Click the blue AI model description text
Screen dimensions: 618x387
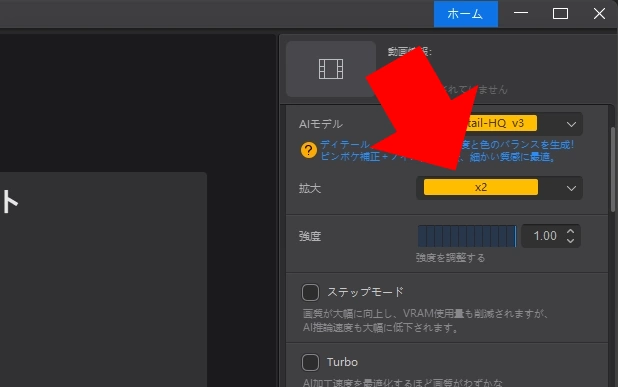[x=447, y=151]
